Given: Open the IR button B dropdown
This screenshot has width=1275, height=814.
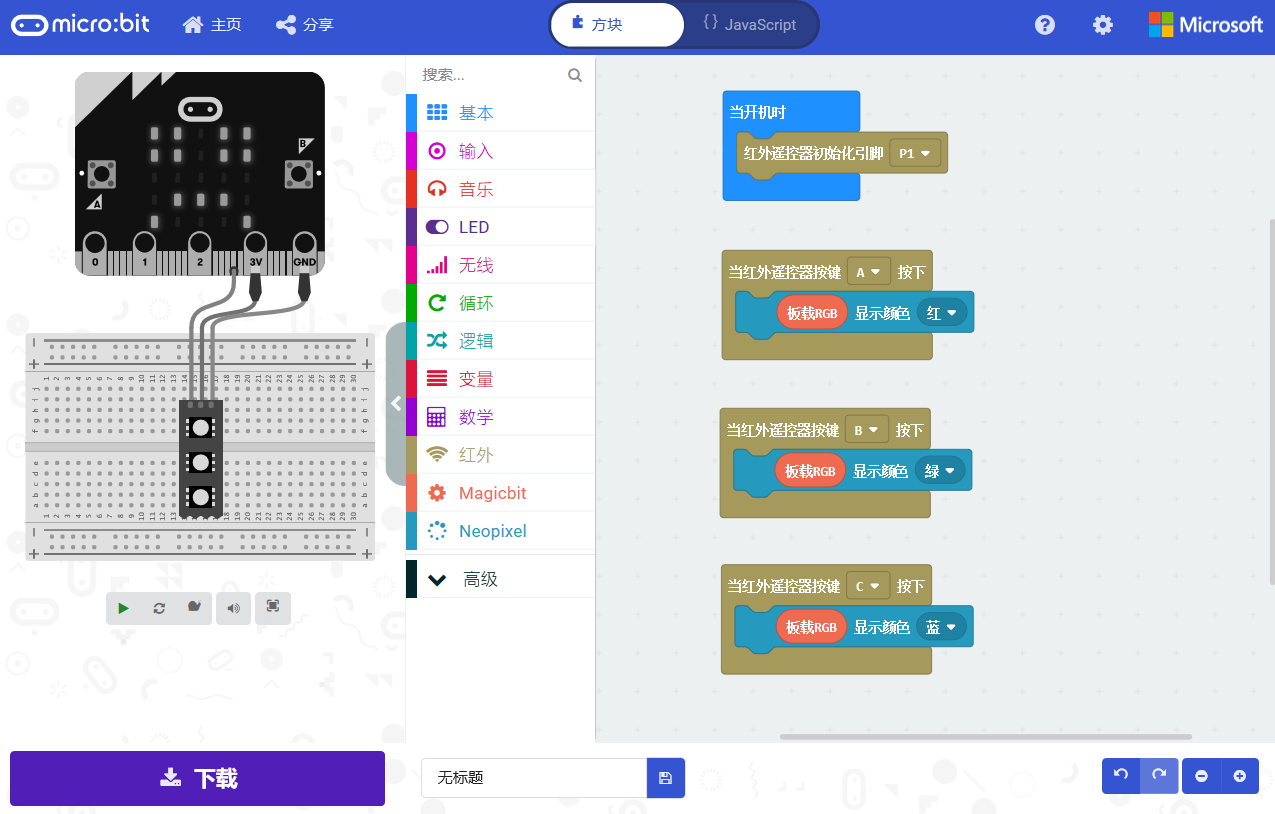Looking at the screenshot, I should [x=866, y=430].
